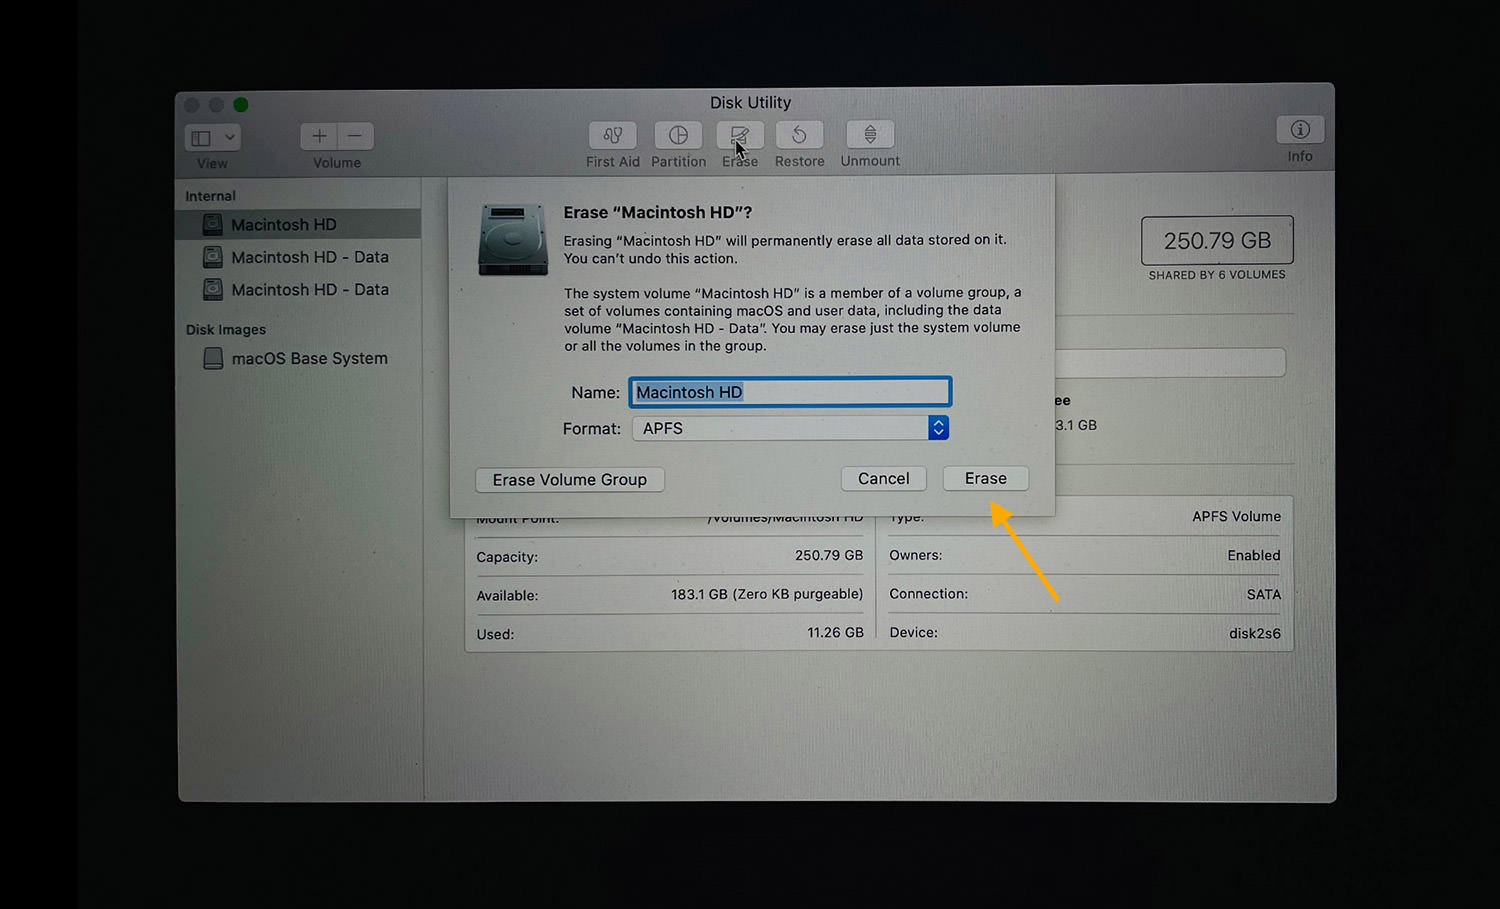Click the Erase "Macintosh HD"? dialog heading
The height and width of the screenshot is (909, 1500).
point(658,213)
